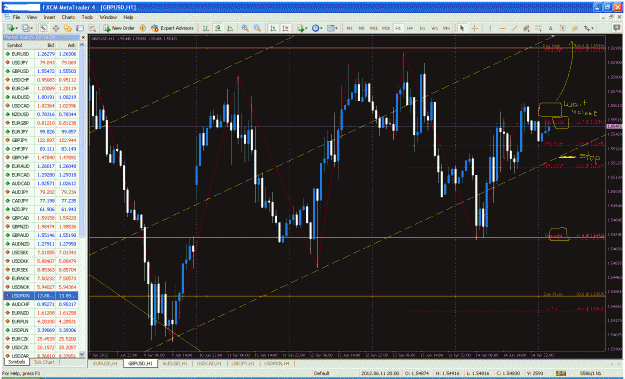
Task: Select the vertical line drawing tool
Action: [x=490, y=28]
